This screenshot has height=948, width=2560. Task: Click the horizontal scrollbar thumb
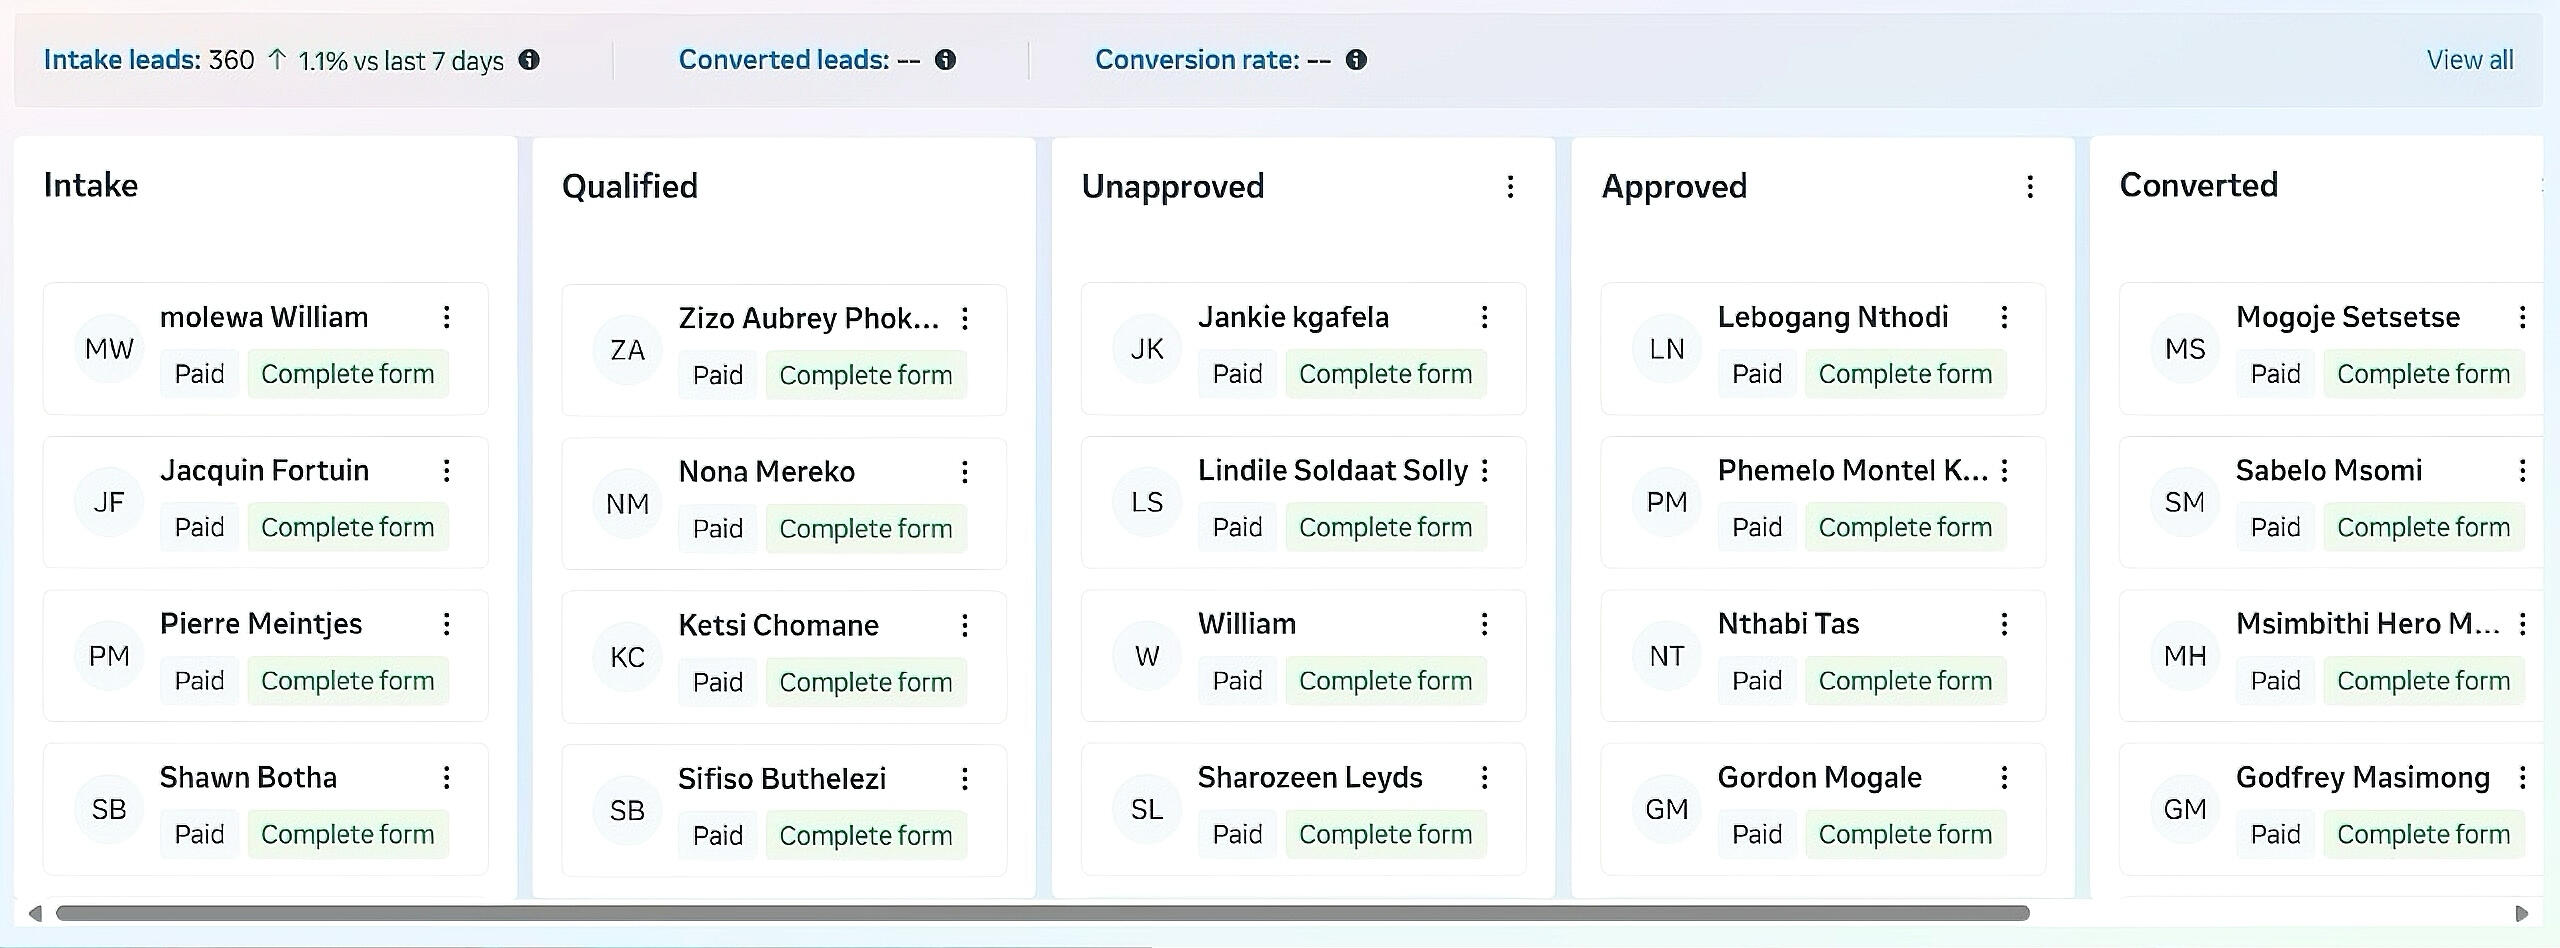[1040, 913]
